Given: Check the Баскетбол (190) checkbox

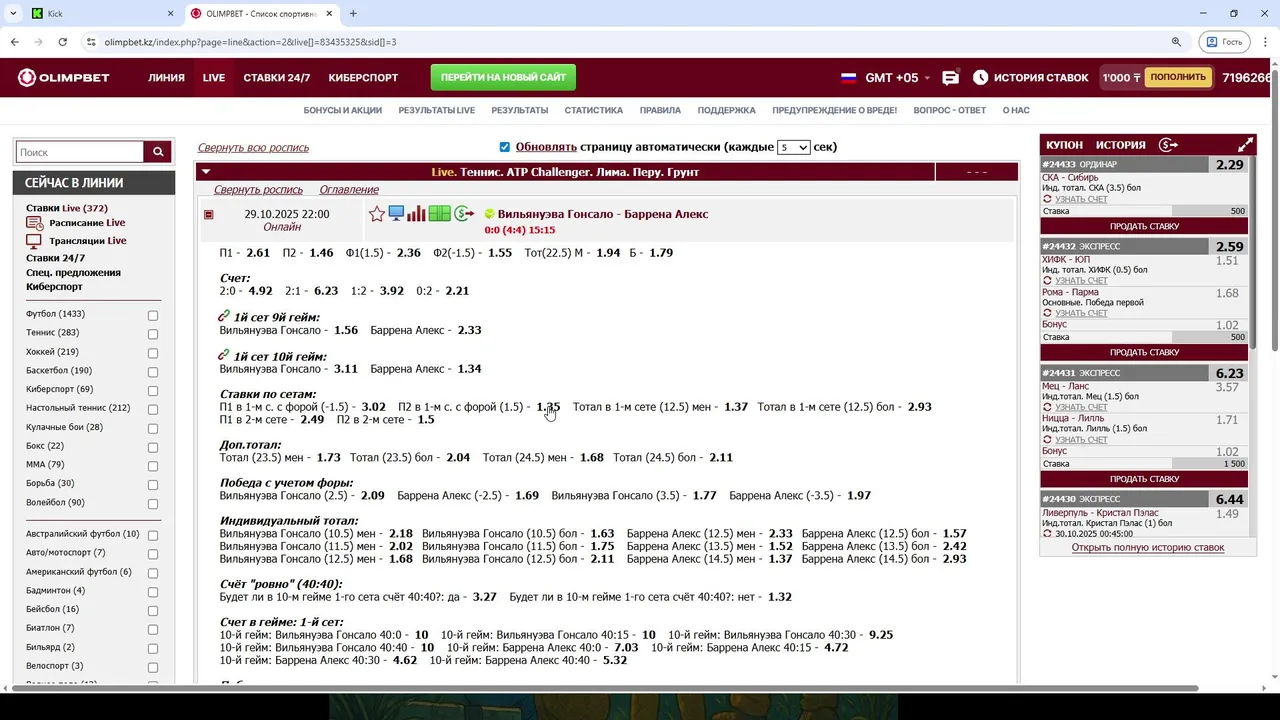Looking at the screenshot, I should click(153, 372).
